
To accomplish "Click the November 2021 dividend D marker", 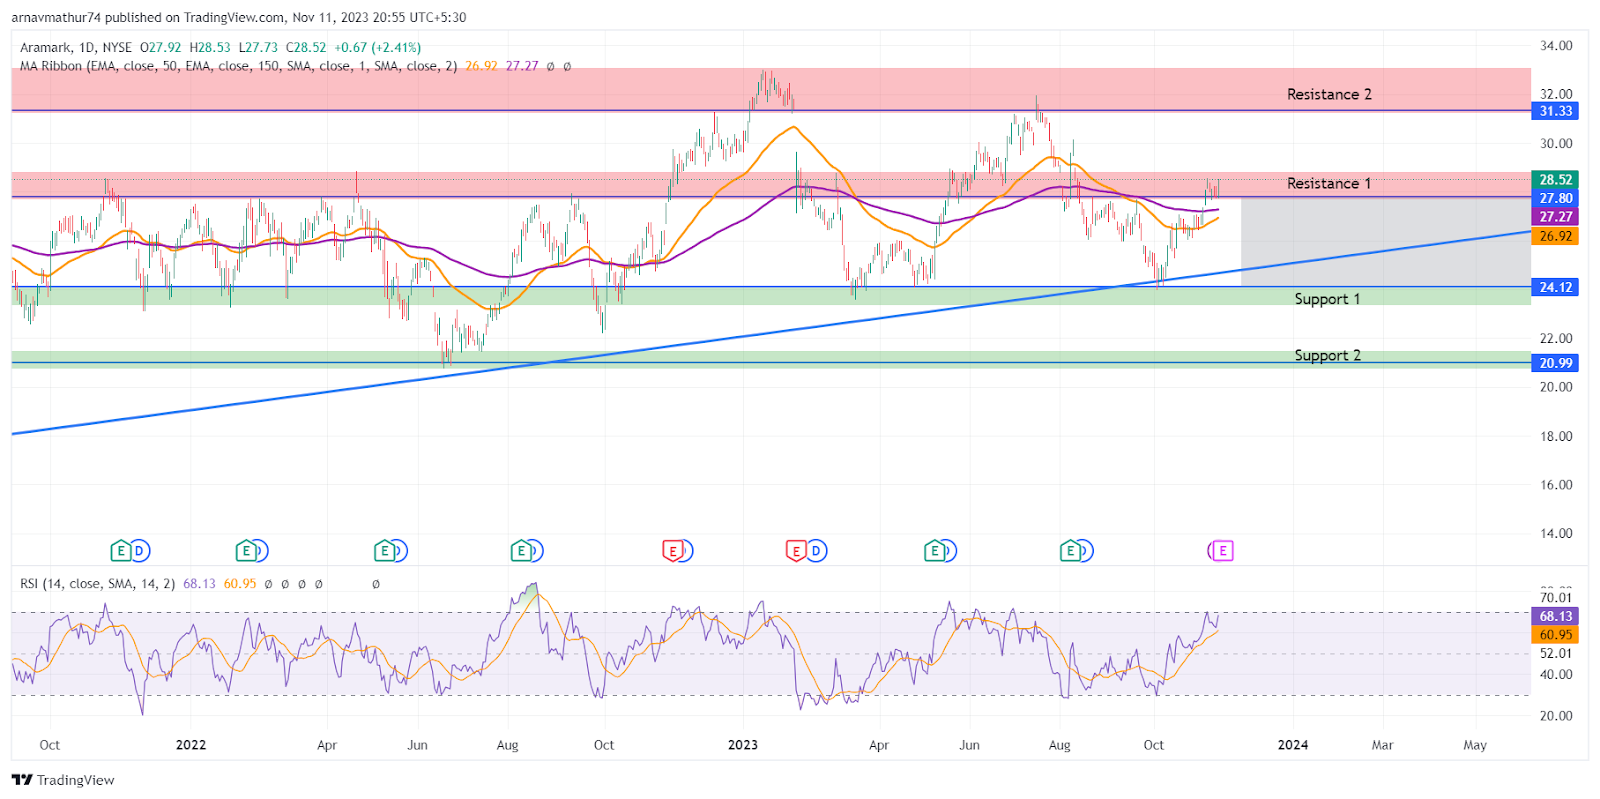I will 140,550.
